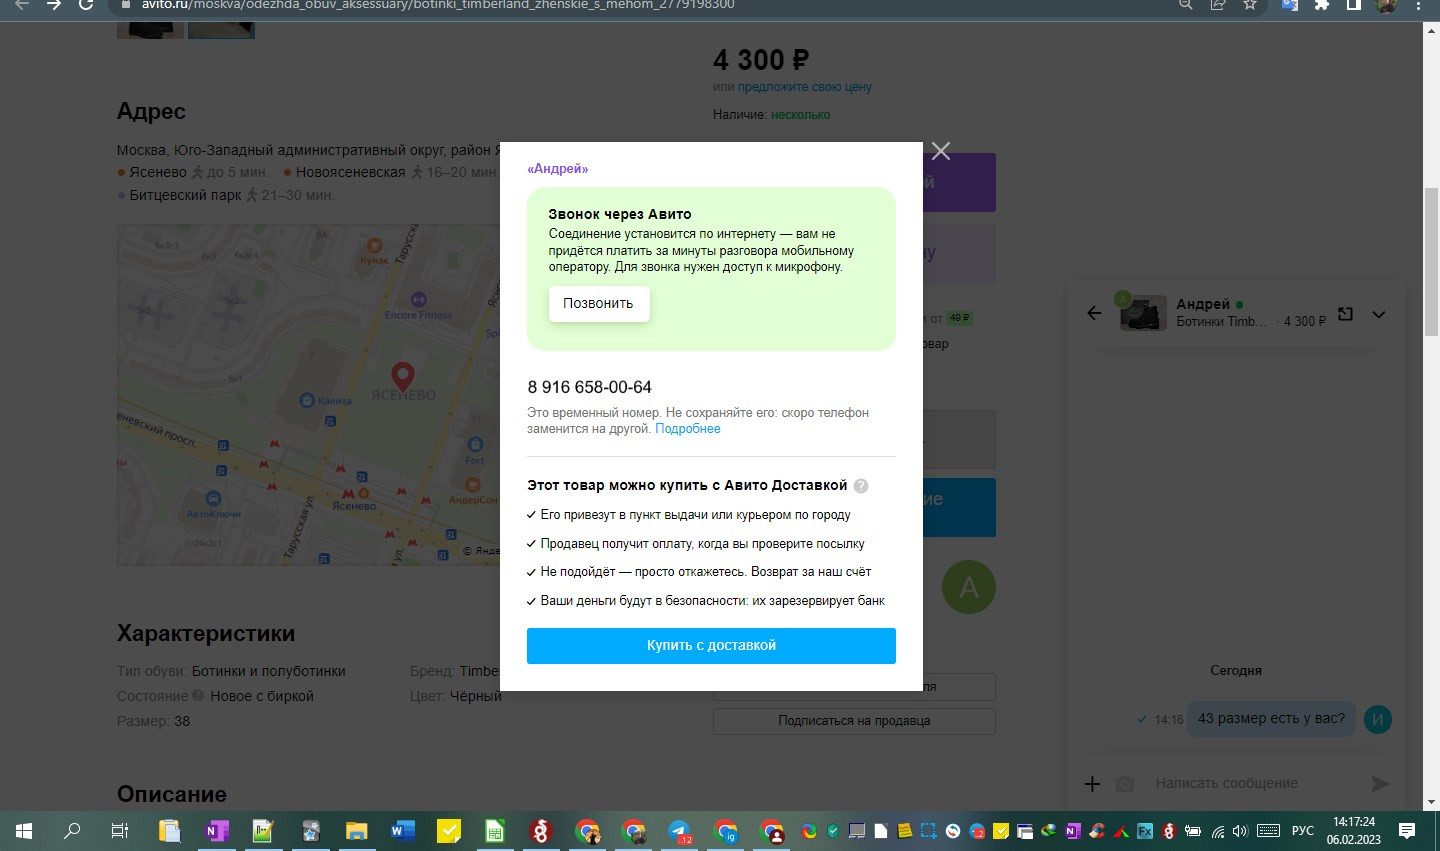Click the zoom-out magnifier in address bar
Image resolution: width=1440 pixels, height=851 pixels.
click(1186, 5)
